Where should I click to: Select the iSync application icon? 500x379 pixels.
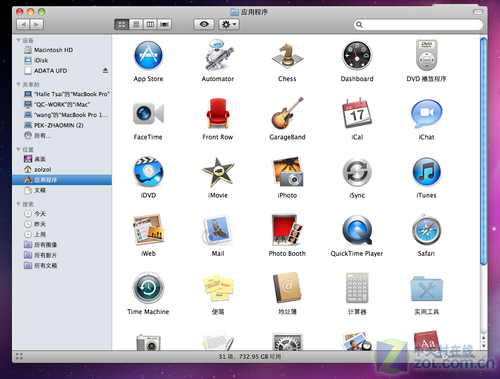pyautogui.click(x=357, y=172)
